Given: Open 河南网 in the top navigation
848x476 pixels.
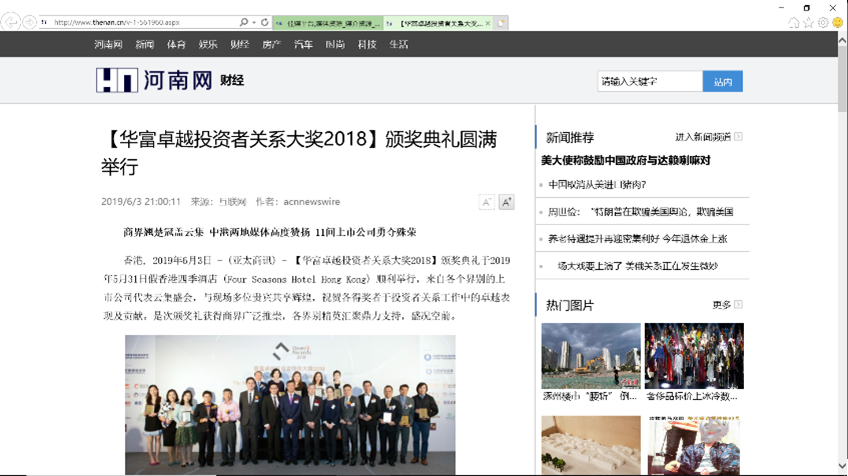Looking at the screenshot, I should [x=108, y=44].
